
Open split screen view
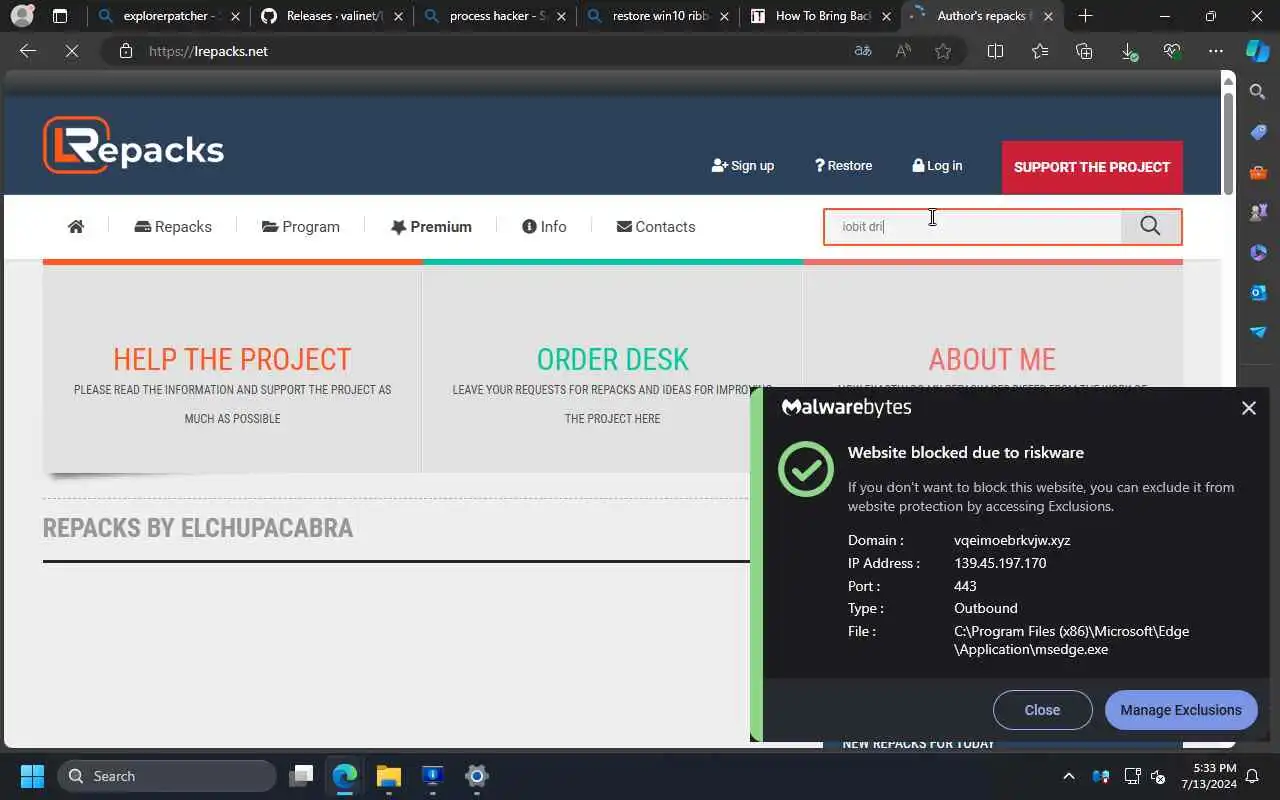point(996,51)
